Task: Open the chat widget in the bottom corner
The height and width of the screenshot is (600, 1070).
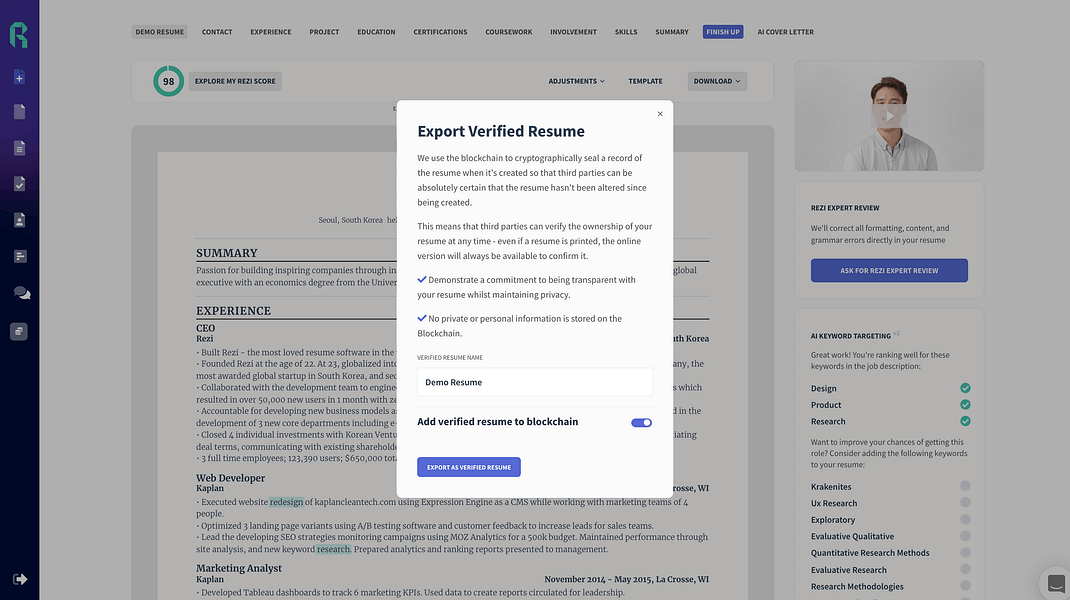Action: 1055,584
